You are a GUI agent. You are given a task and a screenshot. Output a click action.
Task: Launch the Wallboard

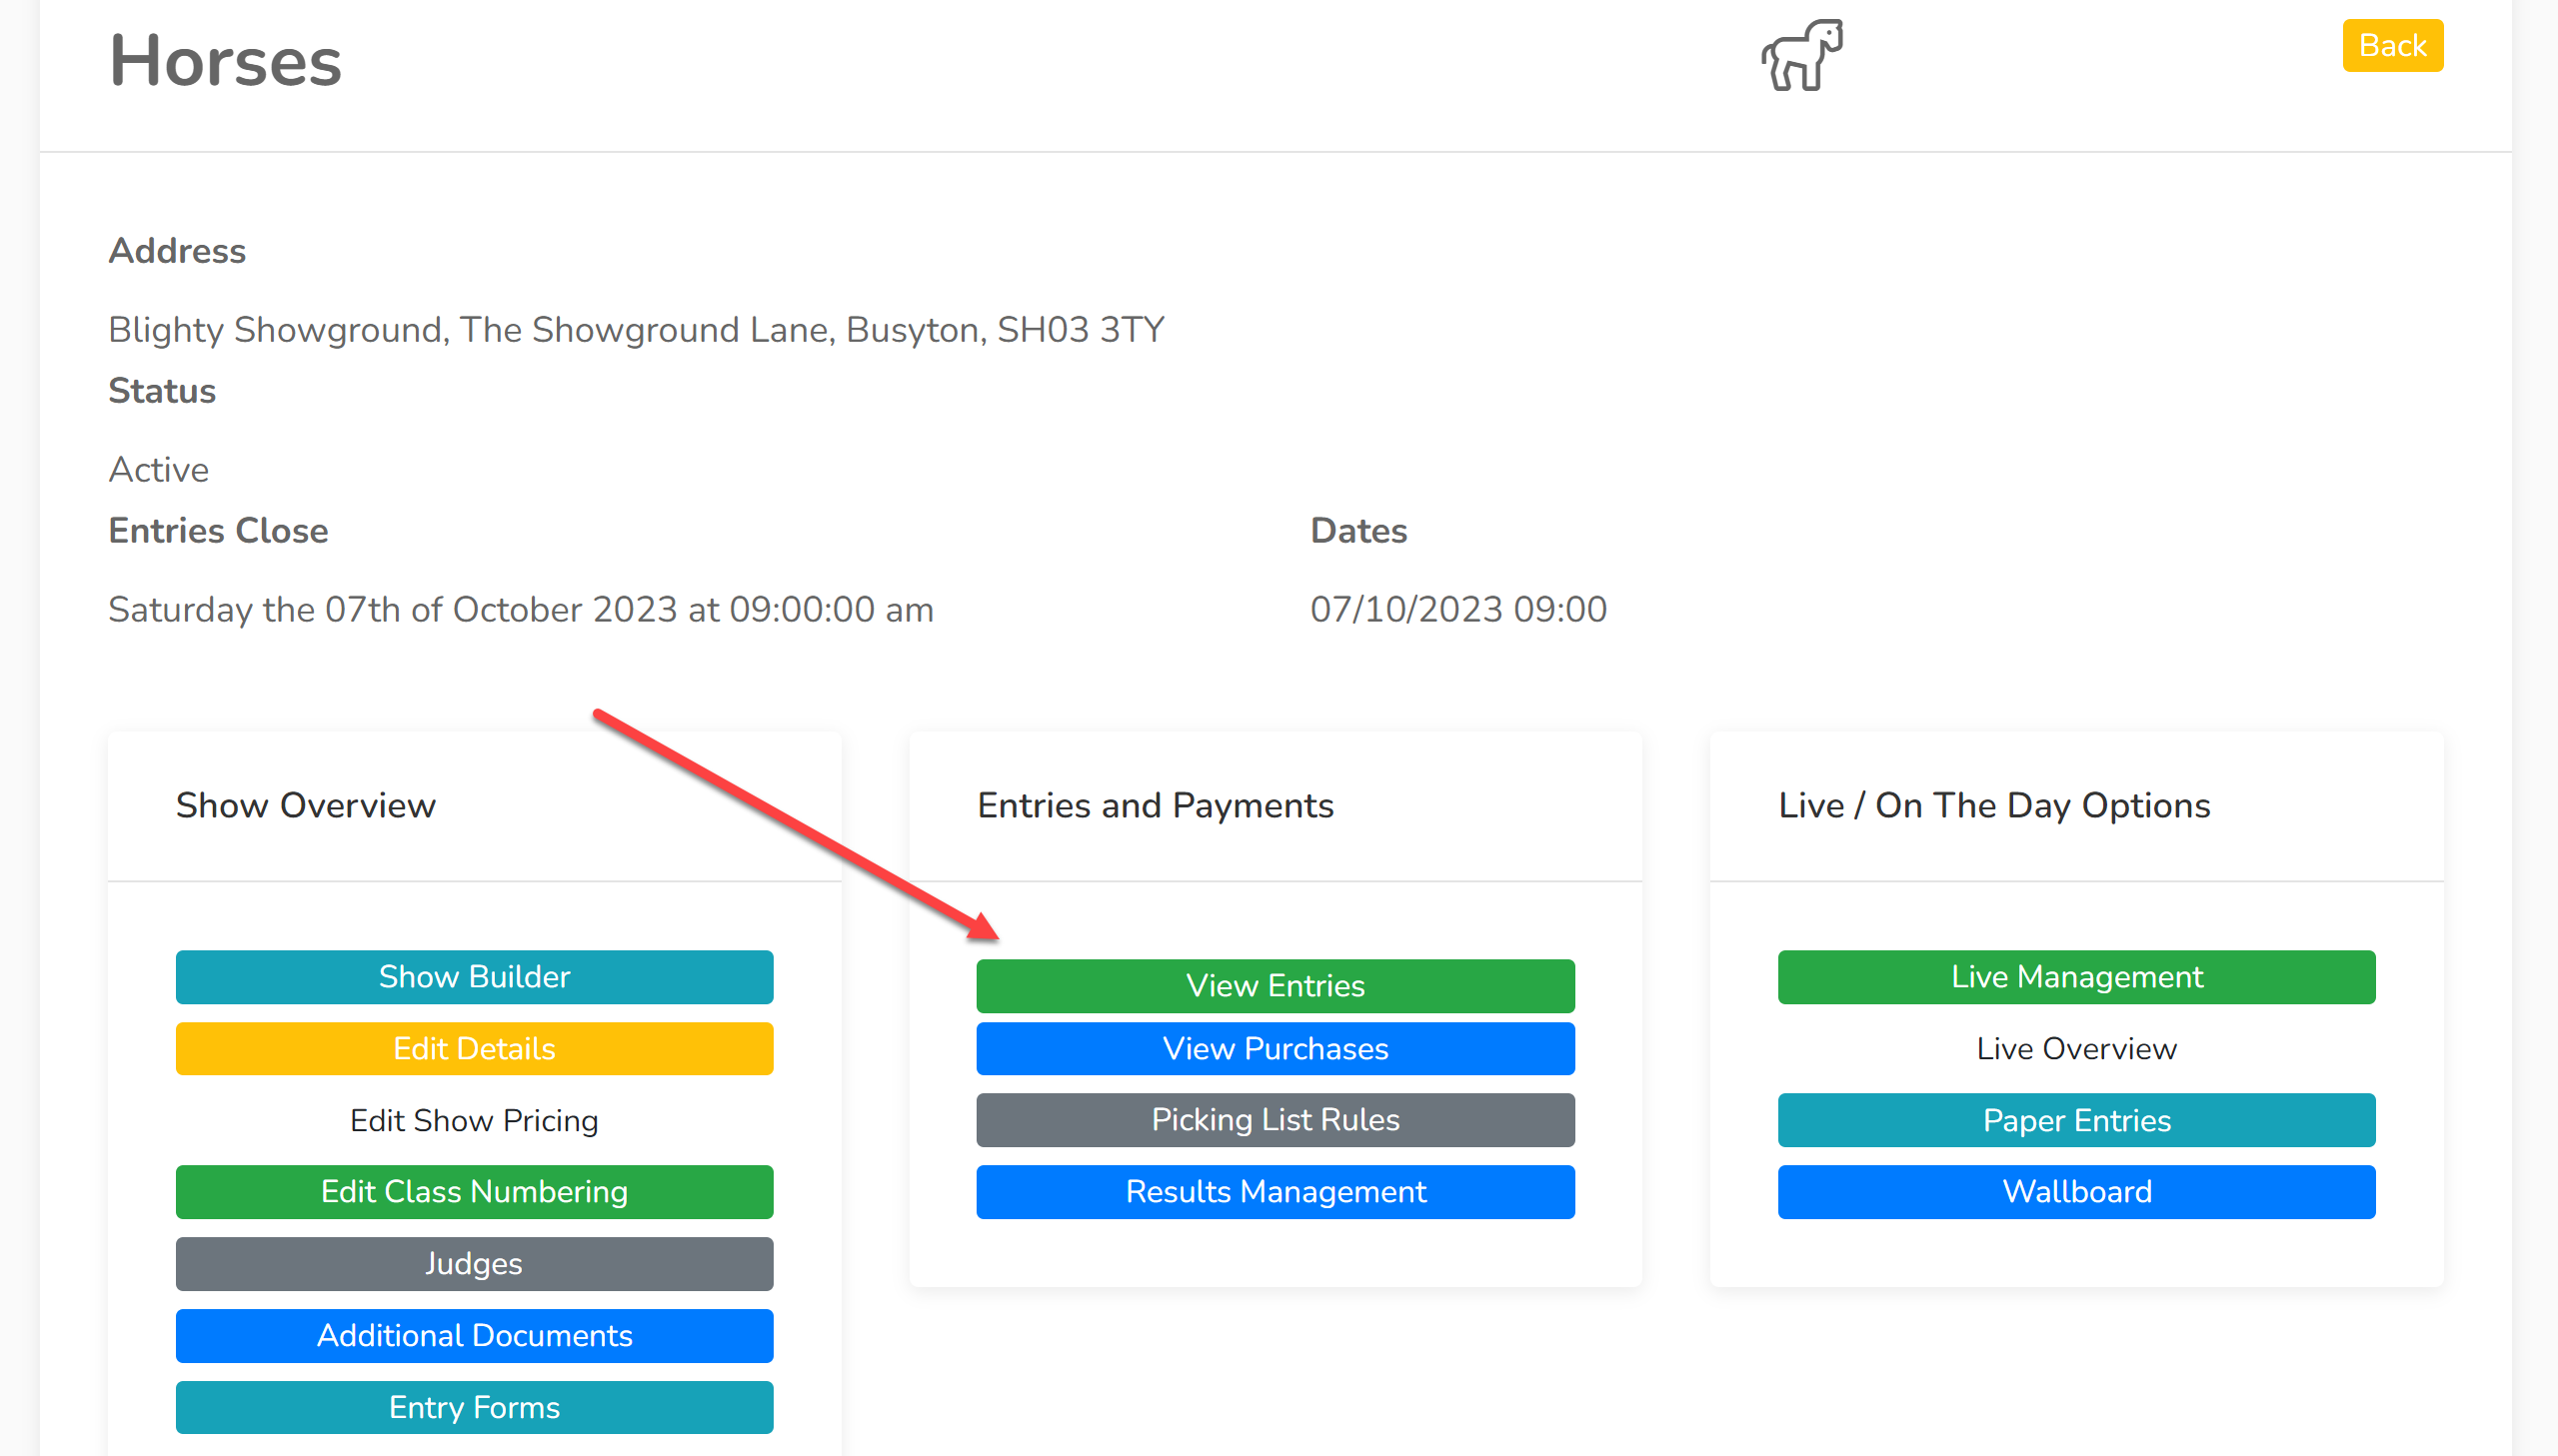point(2076,1192)
